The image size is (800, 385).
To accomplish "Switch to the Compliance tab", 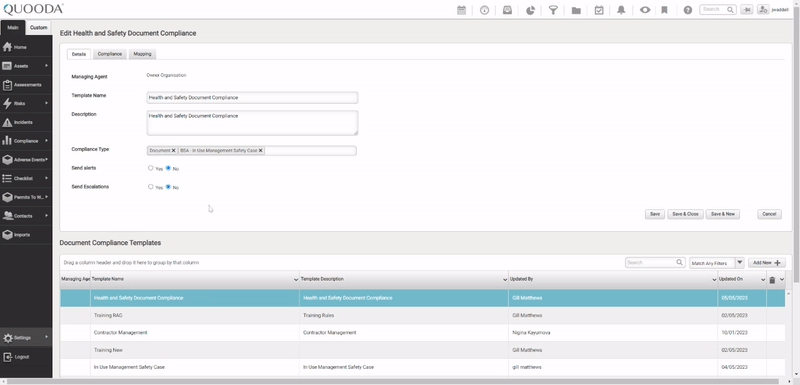I will coord(110,54).
